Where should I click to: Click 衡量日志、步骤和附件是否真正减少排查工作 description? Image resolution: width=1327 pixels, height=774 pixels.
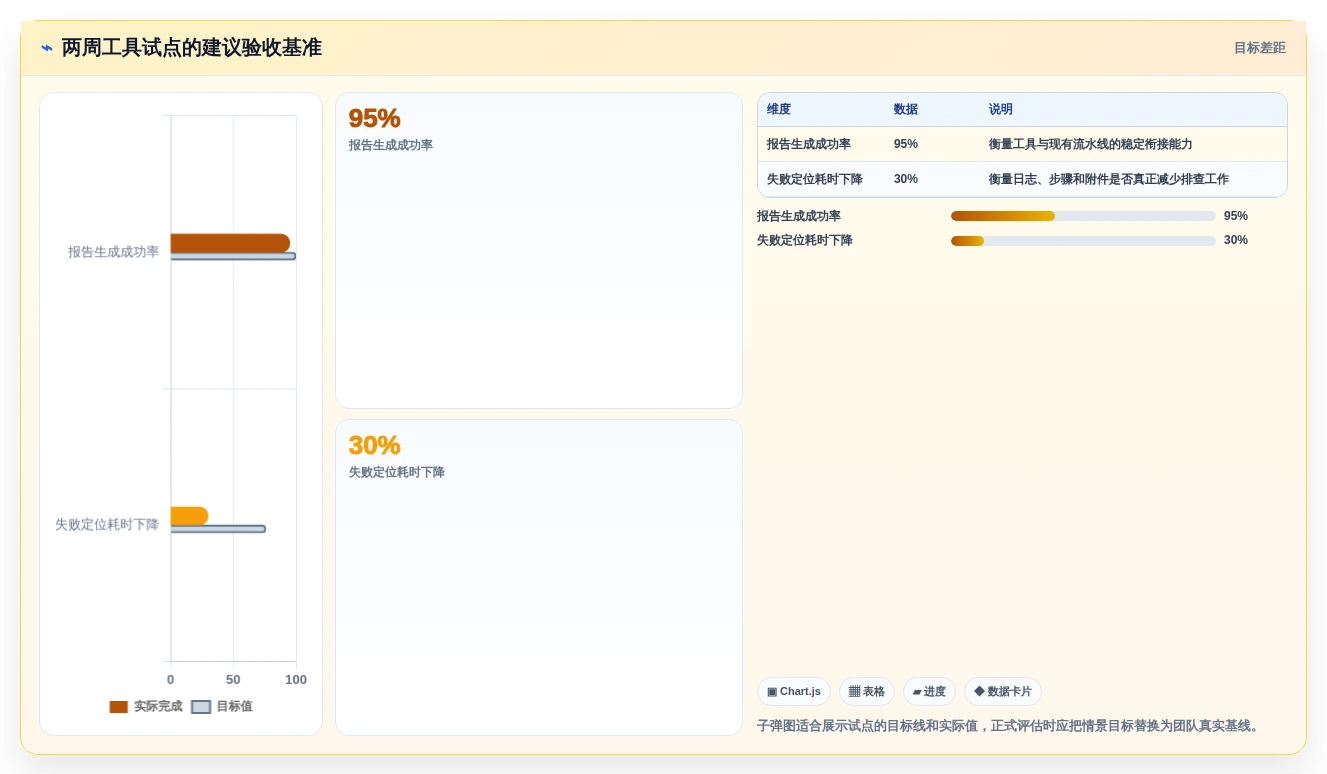(x=1109, y=179)
